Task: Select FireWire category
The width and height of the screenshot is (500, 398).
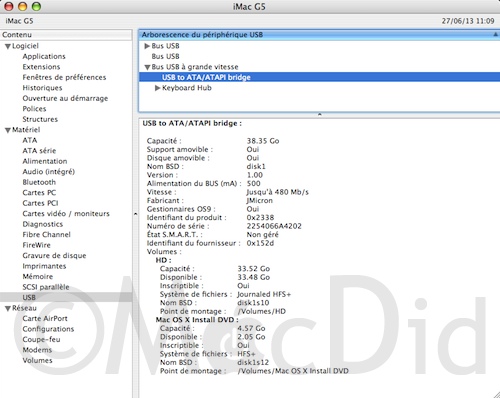Action: [37, 245]
